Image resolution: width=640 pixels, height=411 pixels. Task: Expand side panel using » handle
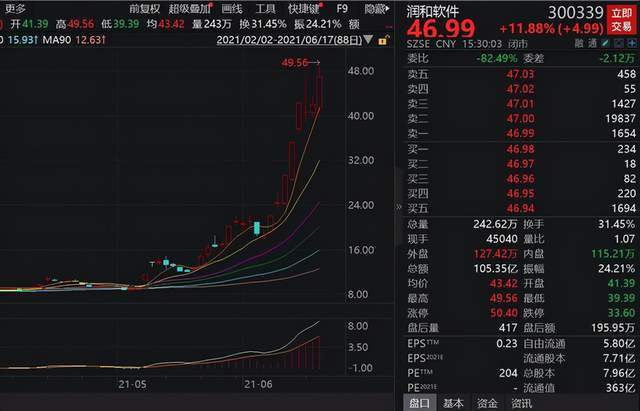pos(399,207)
